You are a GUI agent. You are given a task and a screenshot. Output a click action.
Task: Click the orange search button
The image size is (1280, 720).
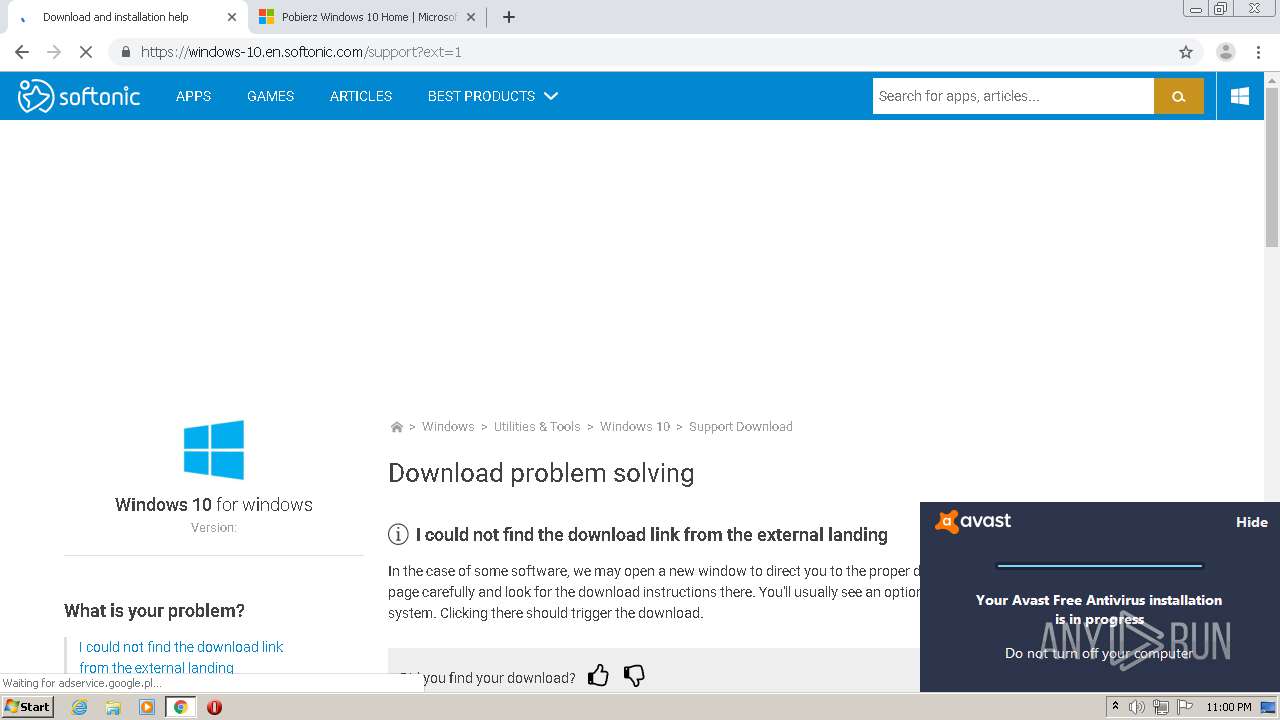pyautogui.click(x=1178, y=96)
